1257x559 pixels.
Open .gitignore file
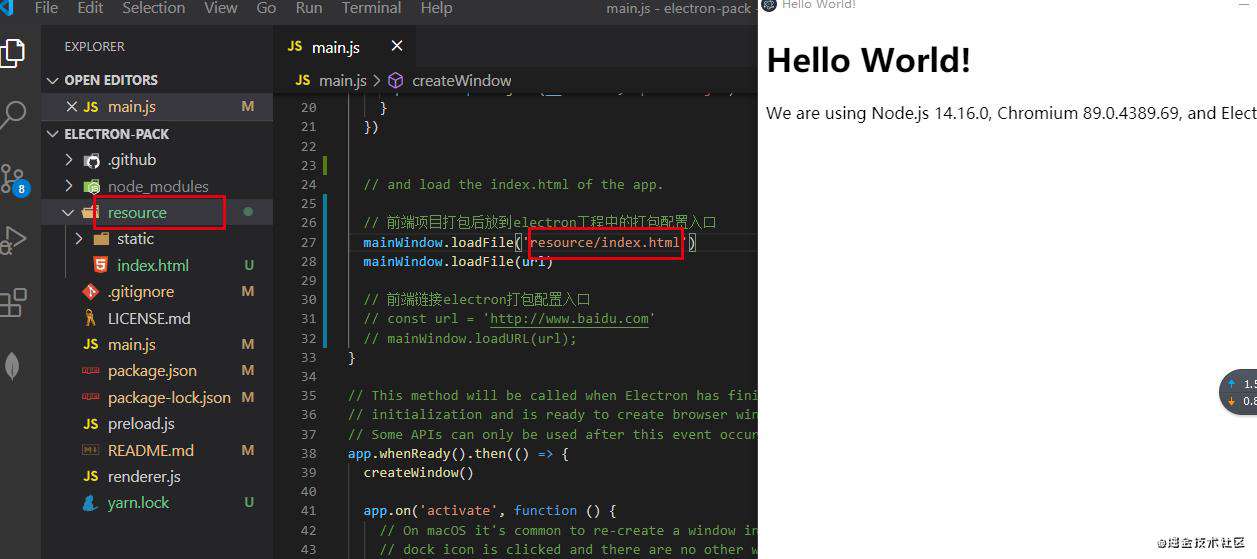click(141, 292)
